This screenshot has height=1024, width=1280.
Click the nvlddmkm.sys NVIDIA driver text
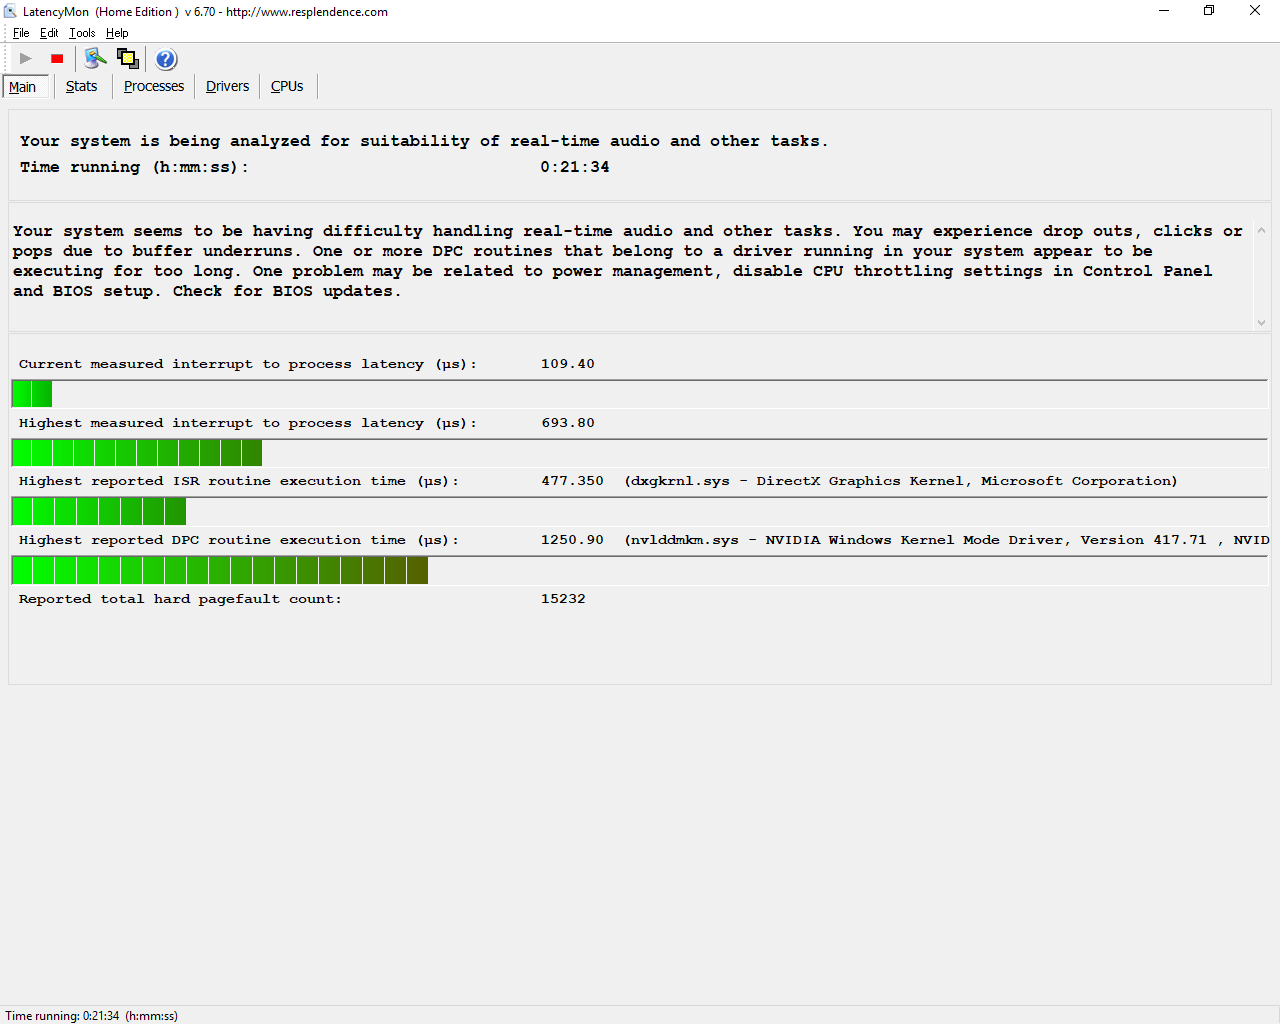pos(947,540)
